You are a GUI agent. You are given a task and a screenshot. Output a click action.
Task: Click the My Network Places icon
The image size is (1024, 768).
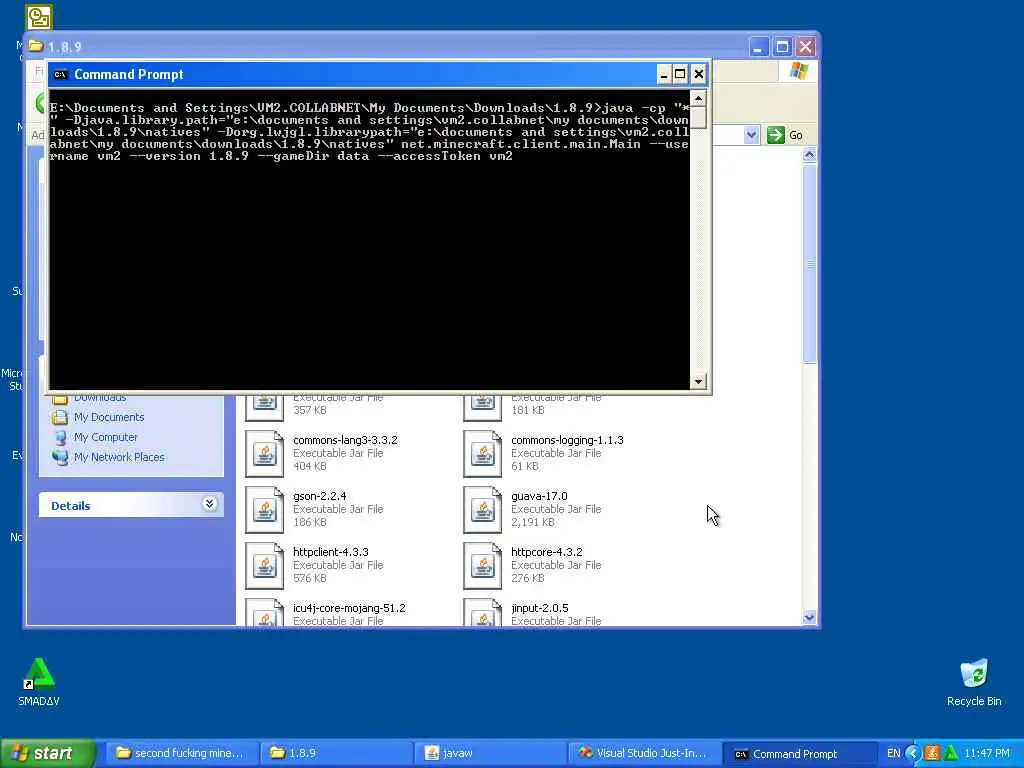tap(60, 457)
